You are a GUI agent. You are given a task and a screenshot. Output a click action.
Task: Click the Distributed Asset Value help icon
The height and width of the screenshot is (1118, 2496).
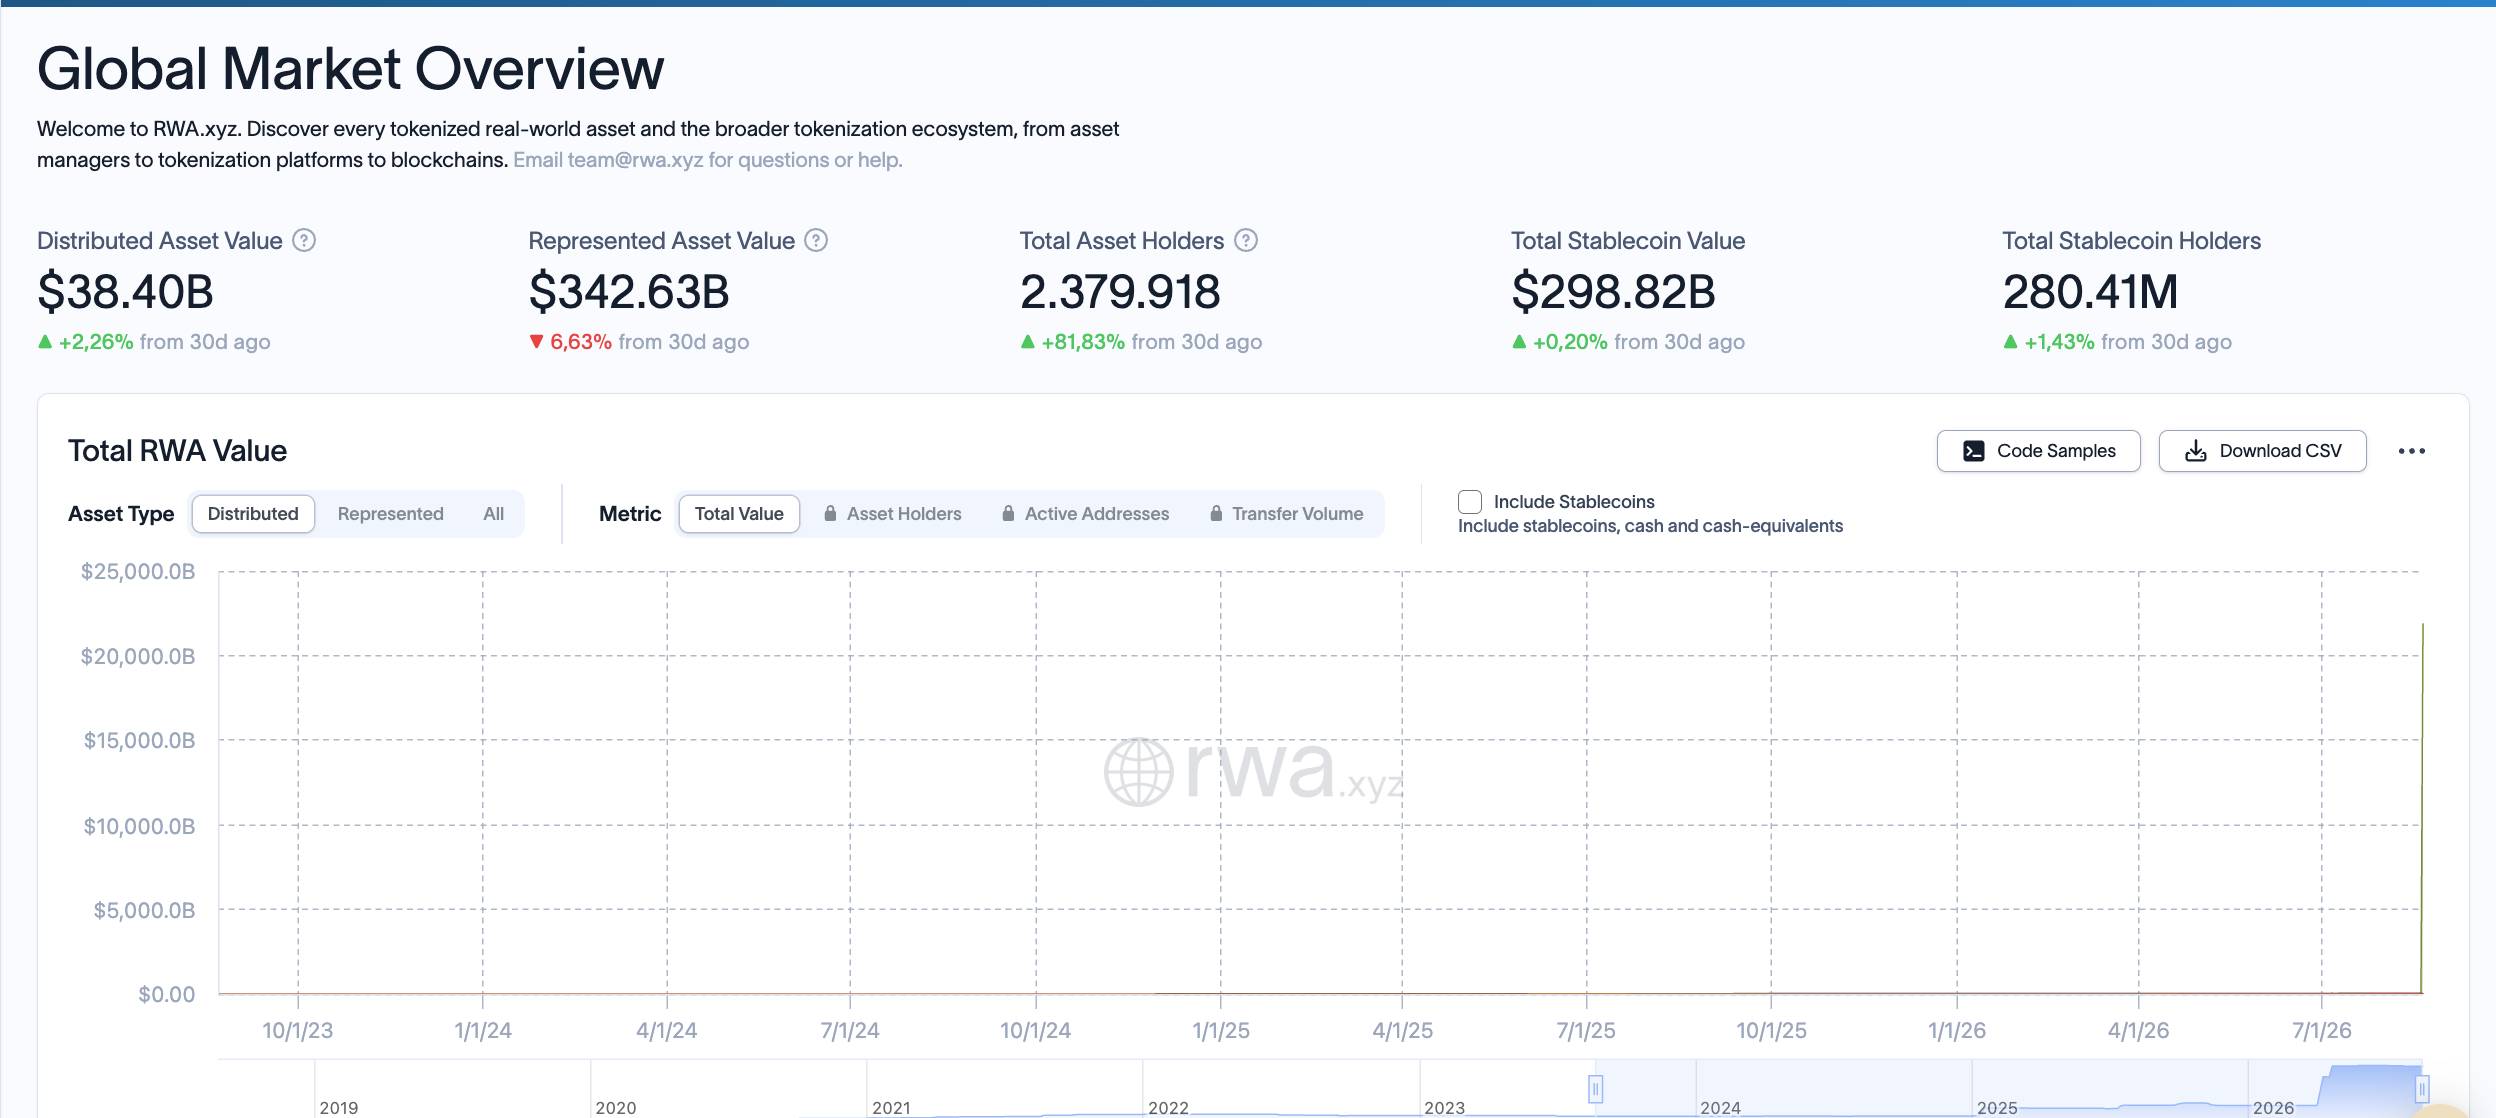coord(304,241)
